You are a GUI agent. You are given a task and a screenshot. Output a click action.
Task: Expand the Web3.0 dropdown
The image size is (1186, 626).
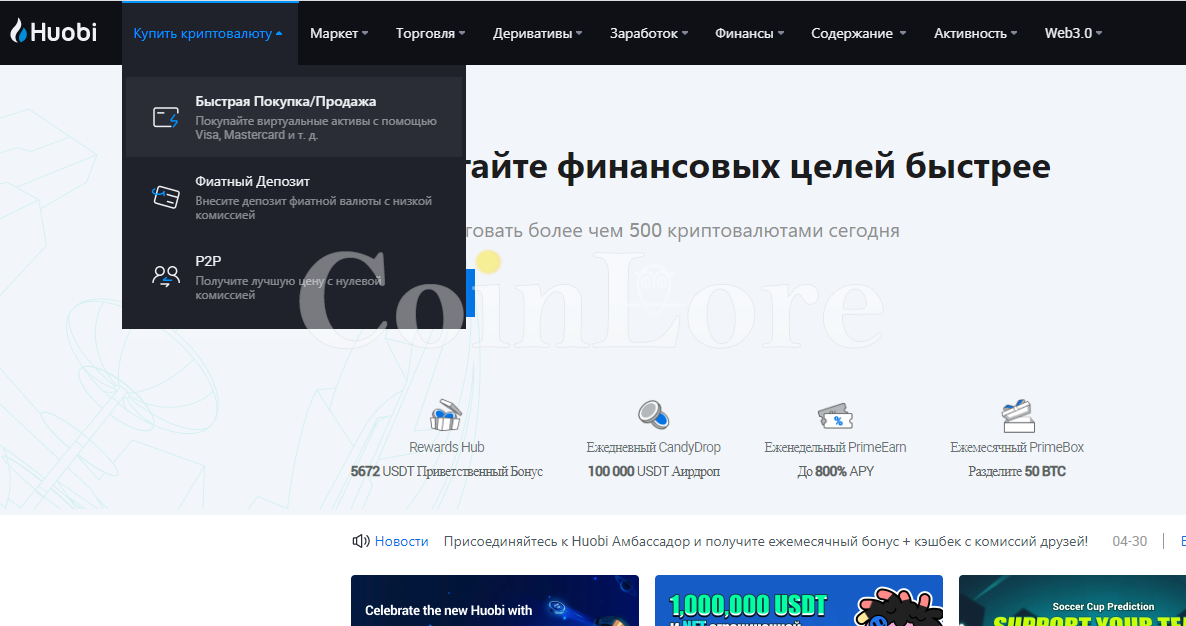pos(1073,33)
